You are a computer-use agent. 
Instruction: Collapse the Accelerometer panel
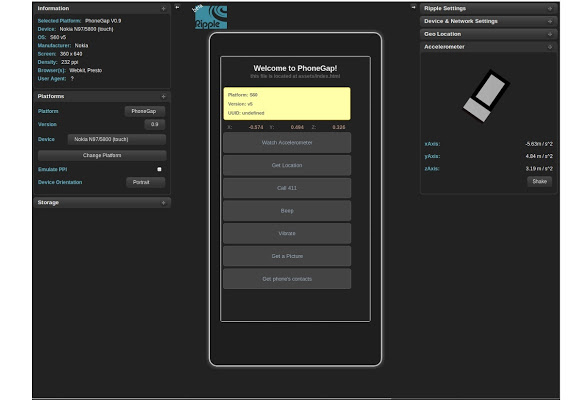click(550, 47)
